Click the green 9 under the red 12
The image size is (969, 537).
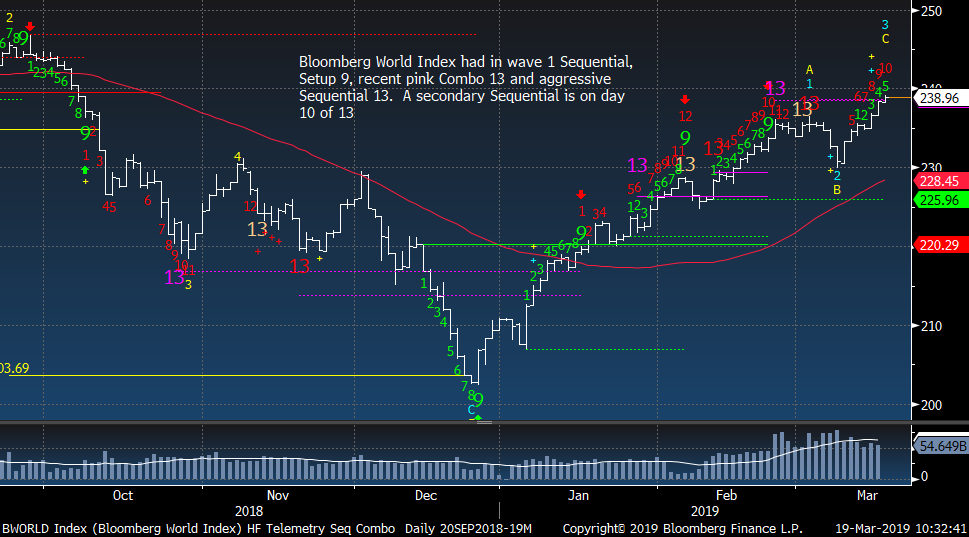685,137
